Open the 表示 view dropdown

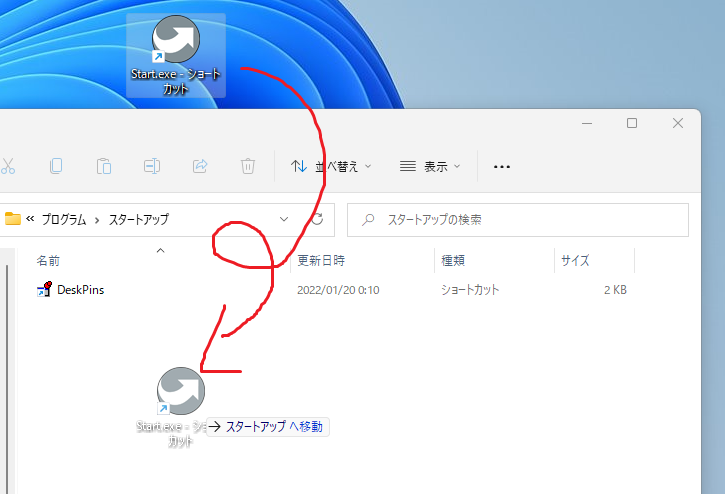pyautogui.click(x=430, y=167)
